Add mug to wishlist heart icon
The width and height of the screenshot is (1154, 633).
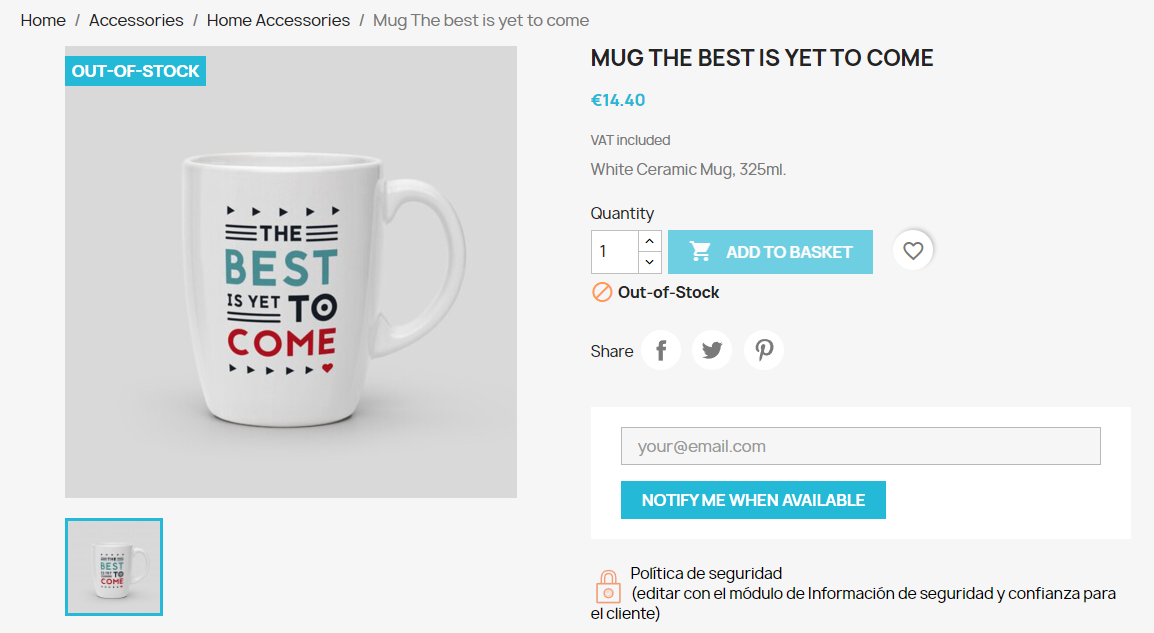[x=913, y=251]
